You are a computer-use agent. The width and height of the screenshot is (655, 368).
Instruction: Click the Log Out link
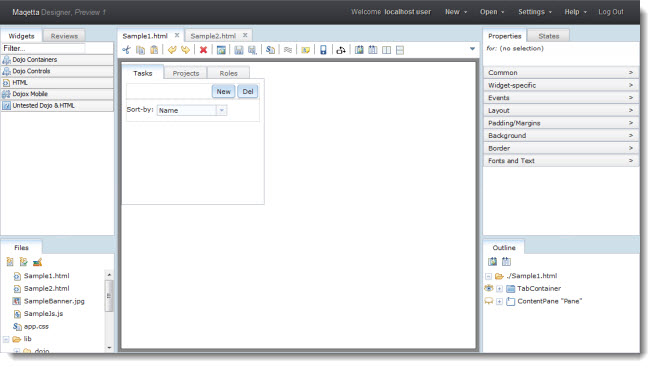click(611, 12)
